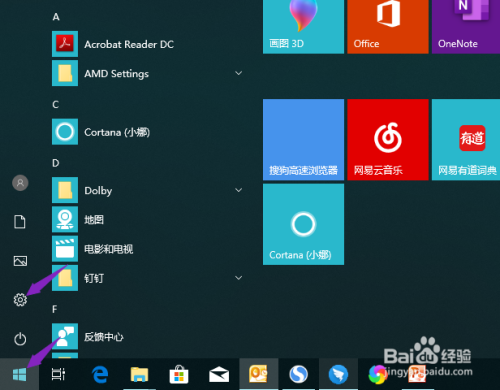
Task: Open the 网易云音乐 tile
Action: 388,140
